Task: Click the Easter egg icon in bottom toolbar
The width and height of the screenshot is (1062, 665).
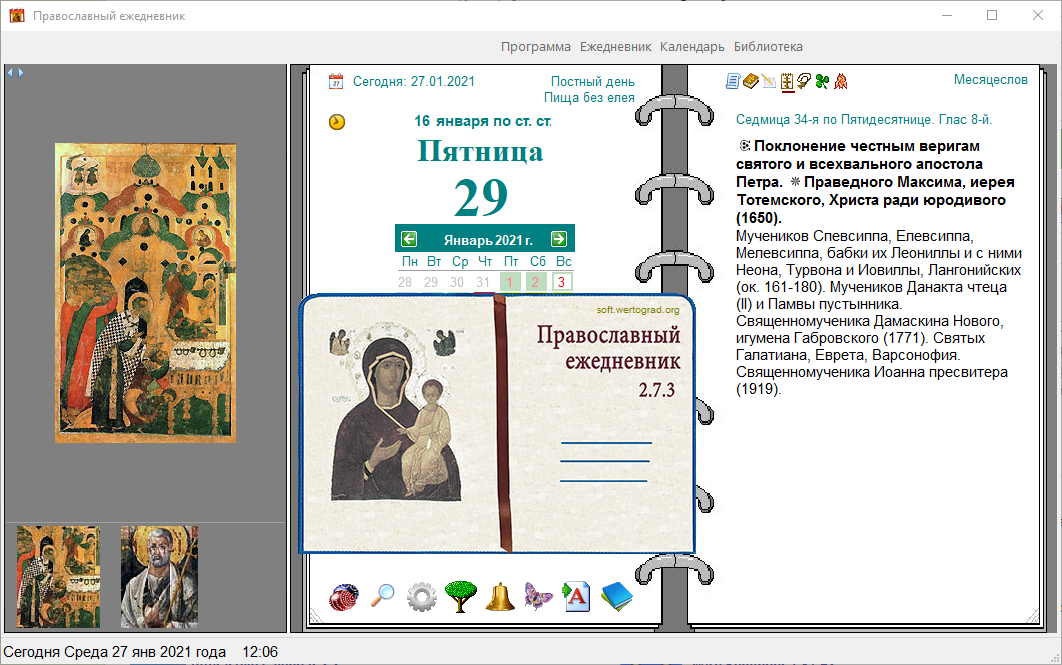Action: coord(344,597)
